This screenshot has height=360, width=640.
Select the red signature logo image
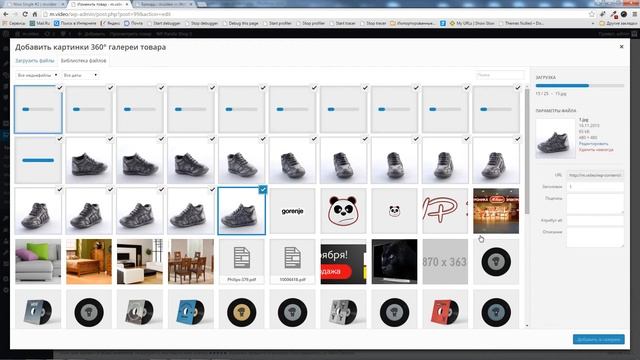point(445,211)
